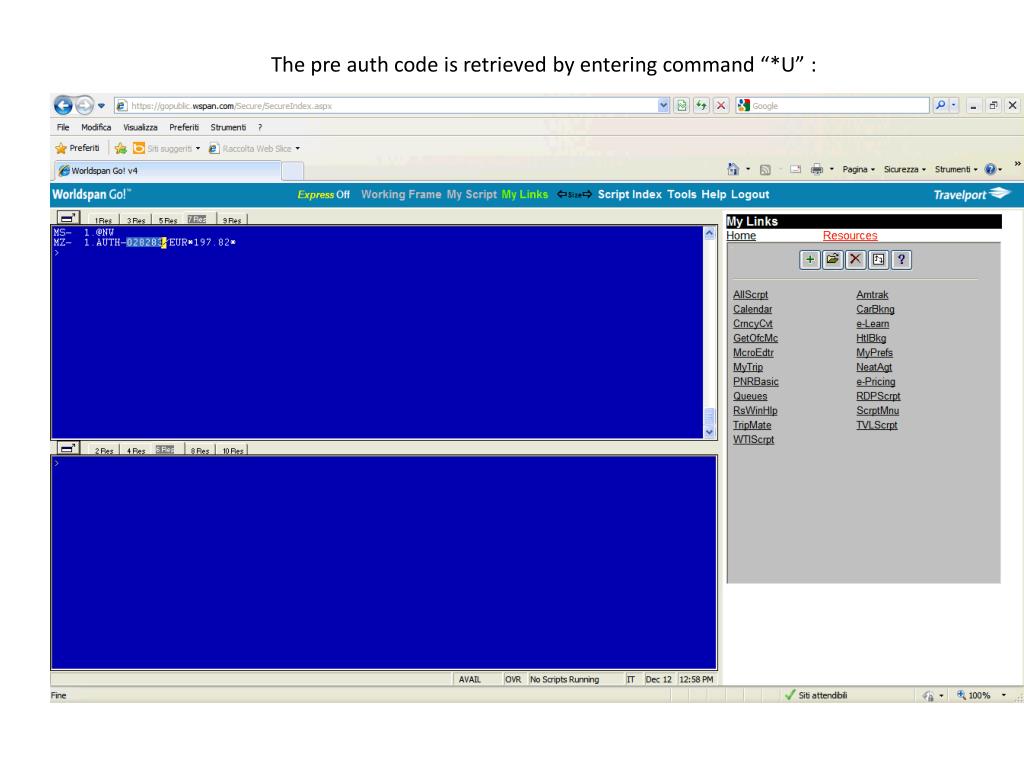This screenshot has width=1024, height=768.
Task: Open the recent pages dropdown beside Forward
Action: pyautogui.click(x=102, y=105)
